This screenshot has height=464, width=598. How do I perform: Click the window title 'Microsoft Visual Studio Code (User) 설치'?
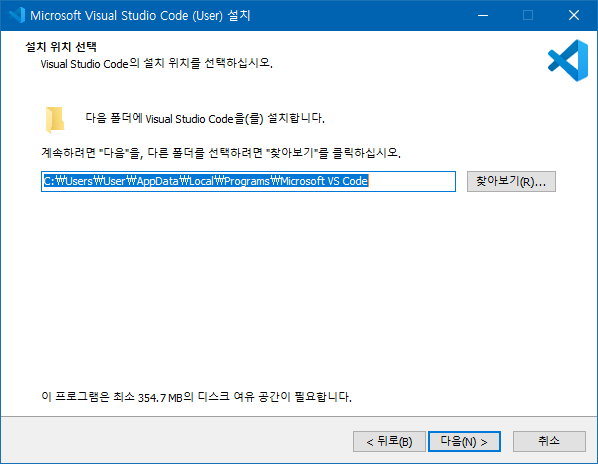(x=140, y=16)
